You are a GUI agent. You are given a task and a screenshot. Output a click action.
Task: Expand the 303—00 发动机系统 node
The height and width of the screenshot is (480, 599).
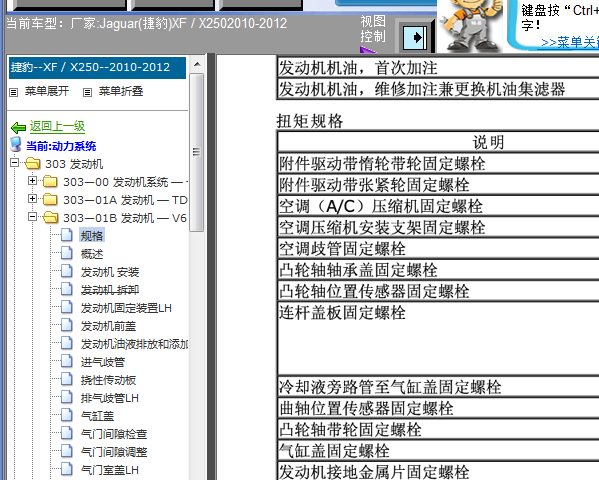tap(32, 180)
